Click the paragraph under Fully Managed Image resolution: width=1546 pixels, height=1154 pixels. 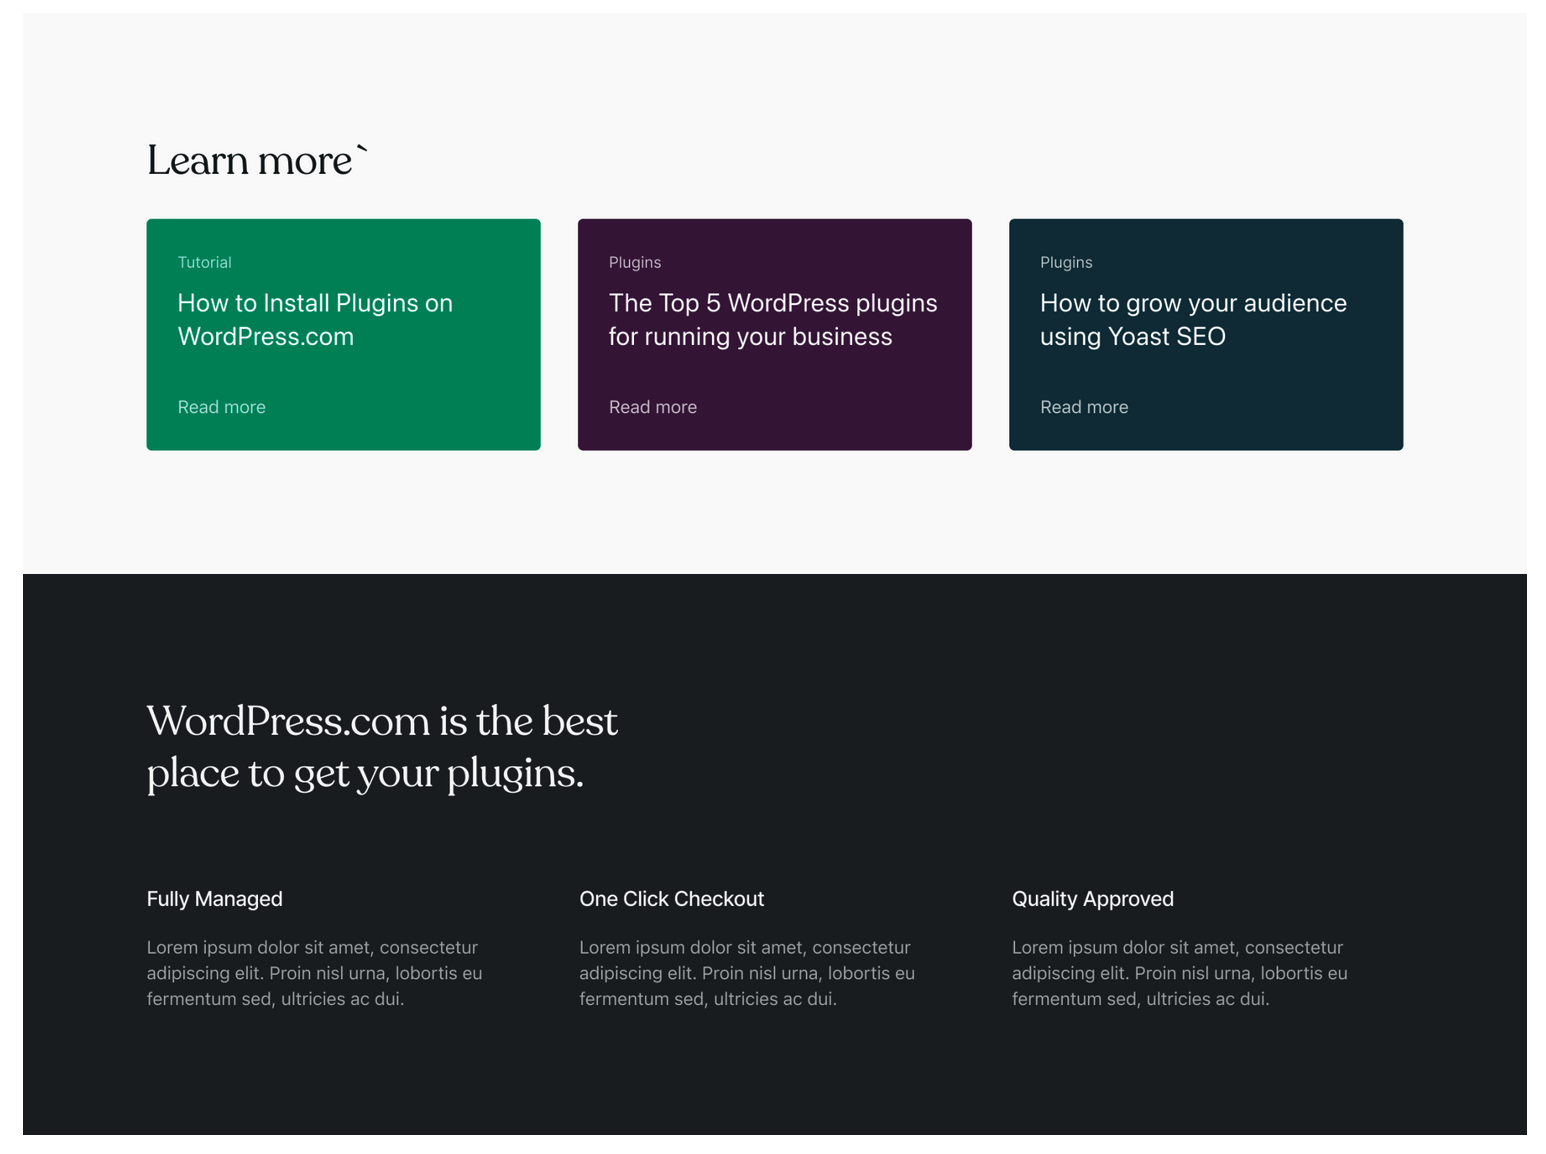(314, 973)
